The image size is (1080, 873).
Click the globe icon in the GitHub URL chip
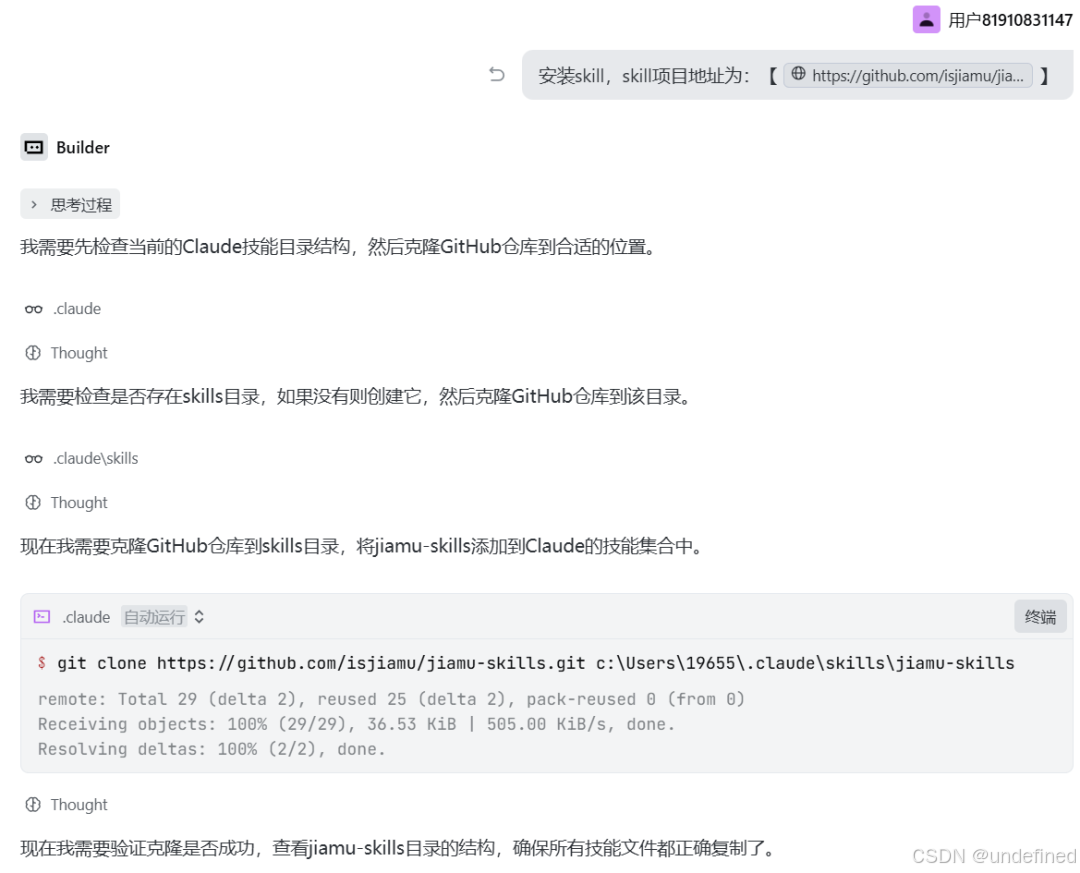(798, 75)
